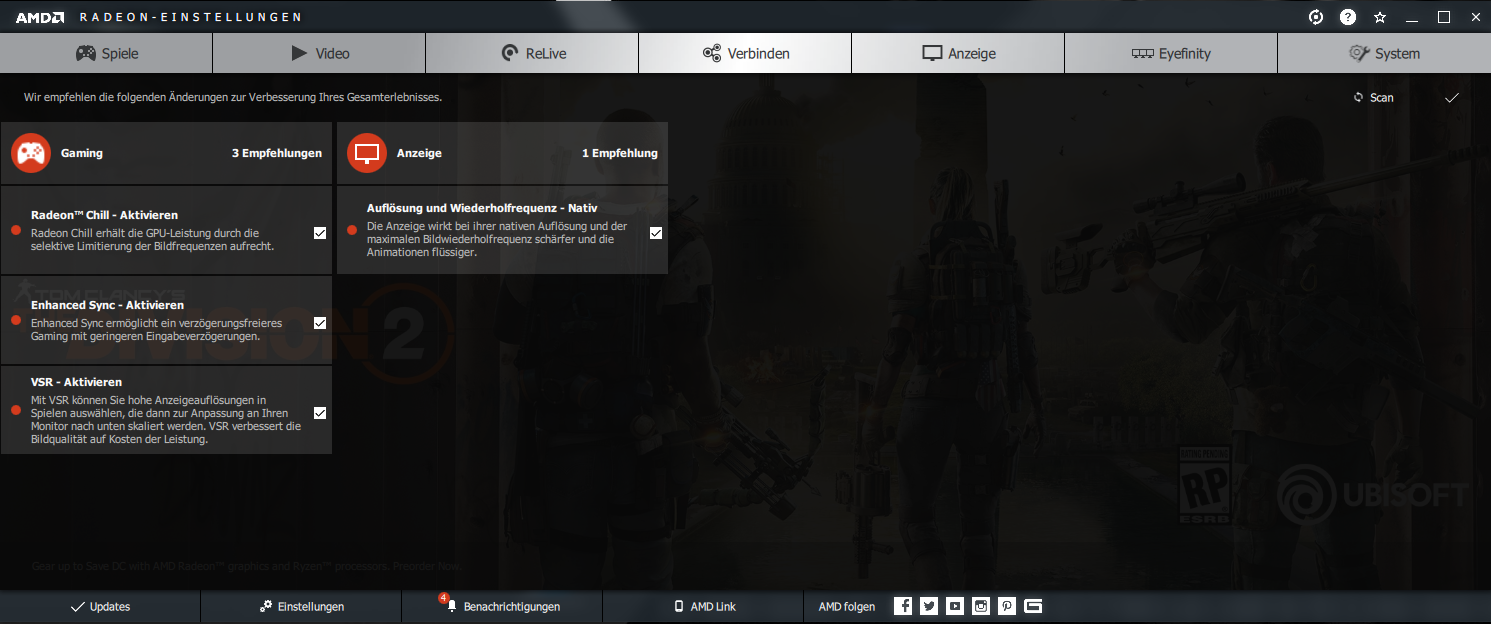
Task: Click the 'VSR - Aktivieren' heading
Action: click(77, 382)
